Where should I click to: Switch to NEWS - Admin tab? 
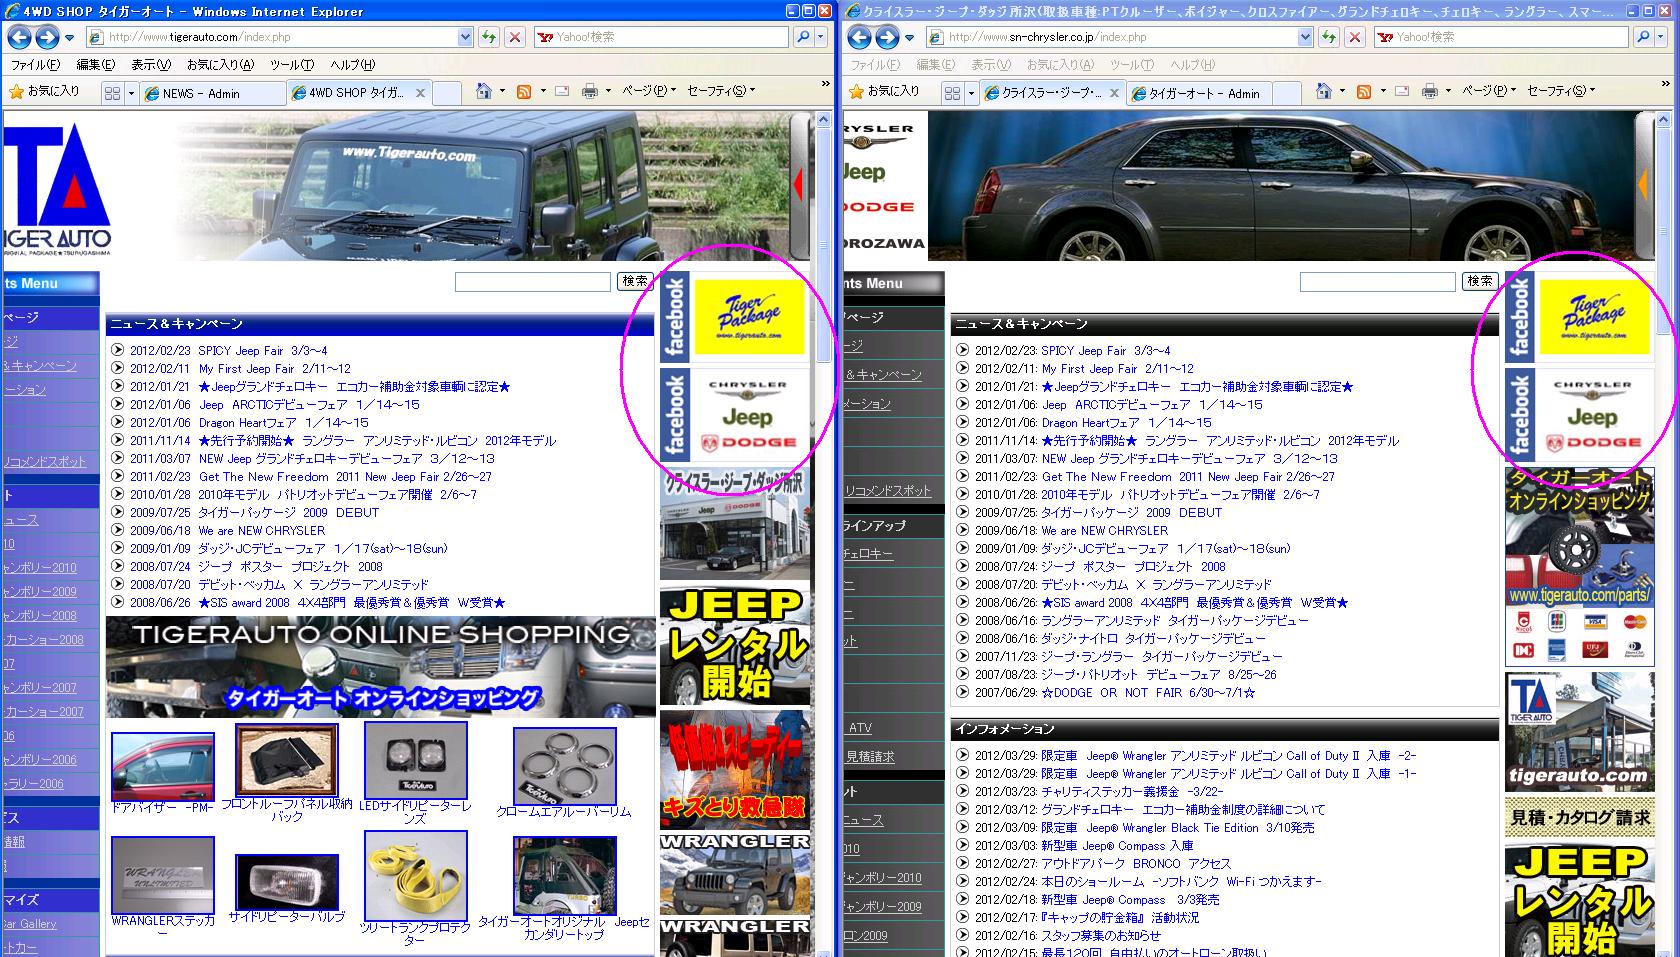click(212, 93)
